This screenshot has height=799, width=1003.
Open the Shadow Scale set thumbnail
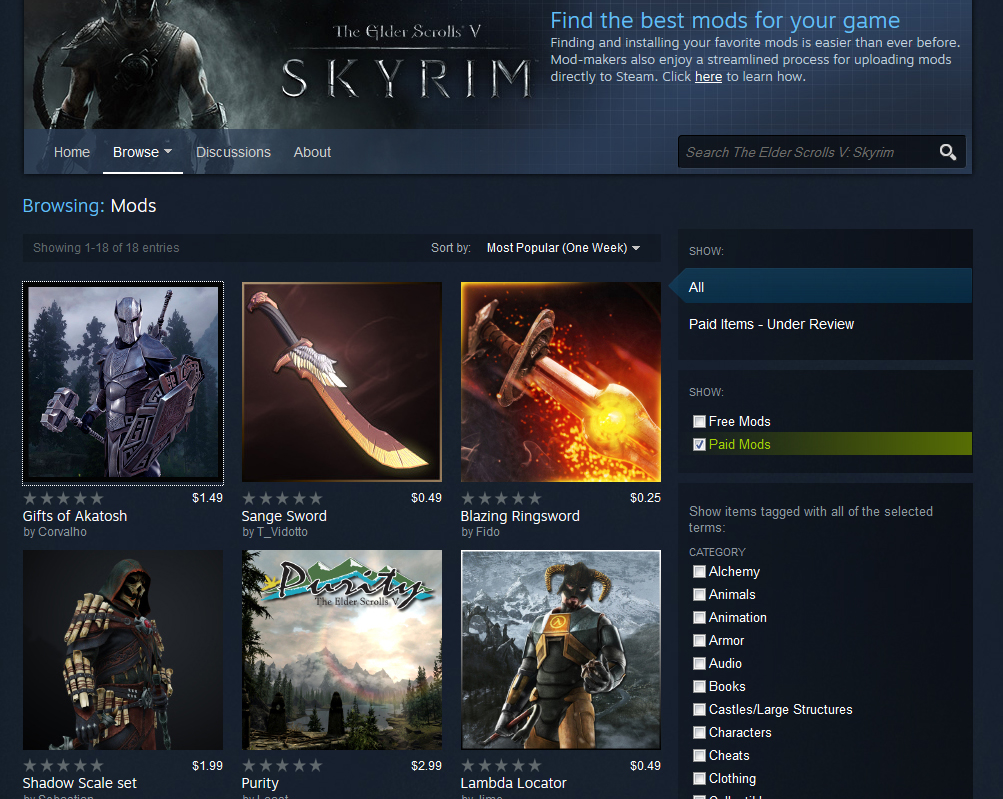click(x=123, y=649)
